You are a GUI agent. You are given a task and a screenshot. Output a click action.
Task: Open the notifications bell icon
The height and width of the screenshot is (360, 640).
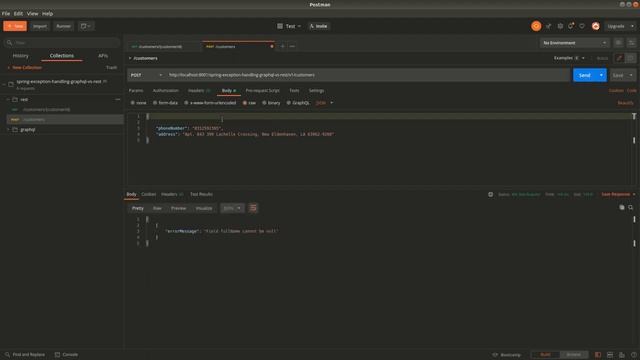[x=571, y=26]
